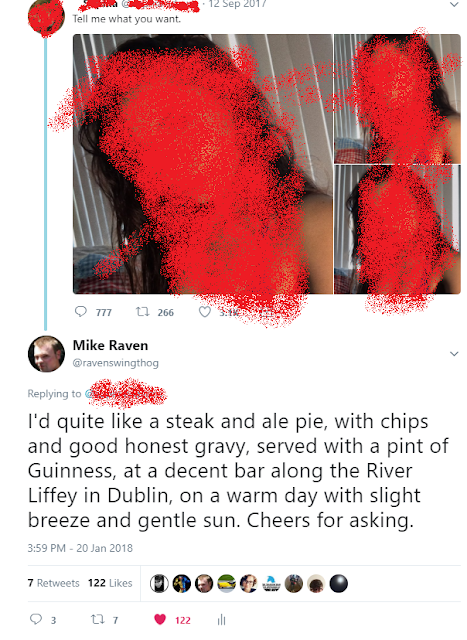Open the chevron menu on the original tweet
This screenshot has width=467, height=640.
[x=454, y=4]
